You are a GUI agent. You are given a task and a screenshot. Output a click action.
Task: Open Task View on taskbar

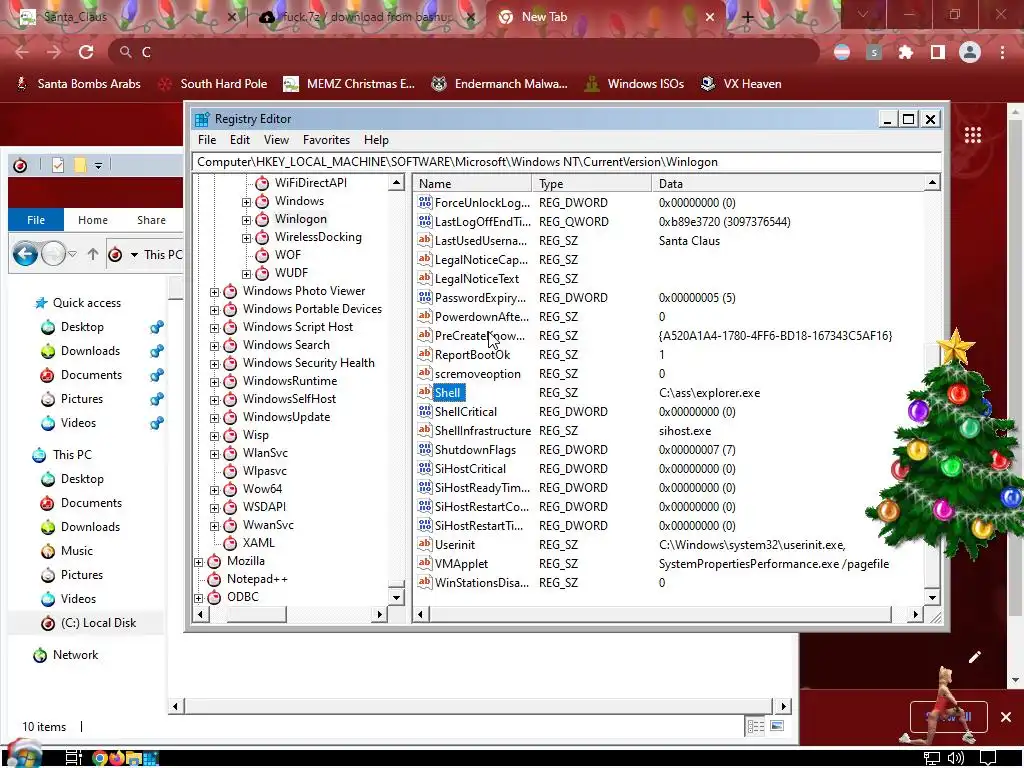pyautogui.click(x=74, y=758)
